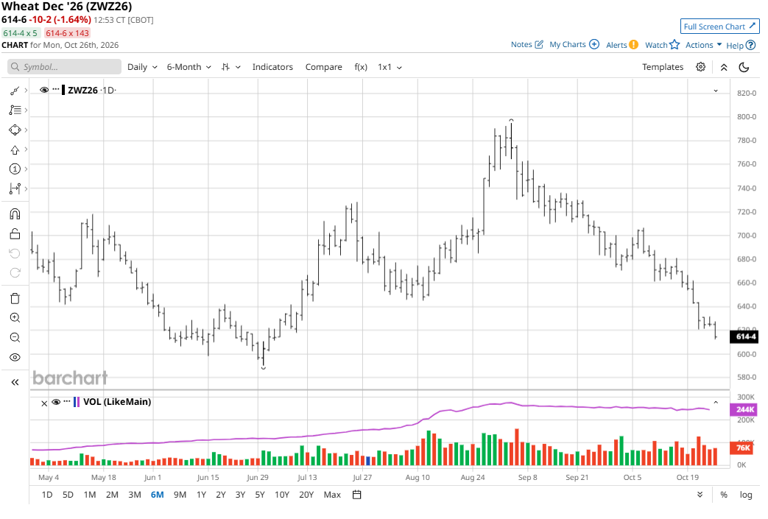
Task: Delete drawings with trash icon
Action: click(15, 298)
